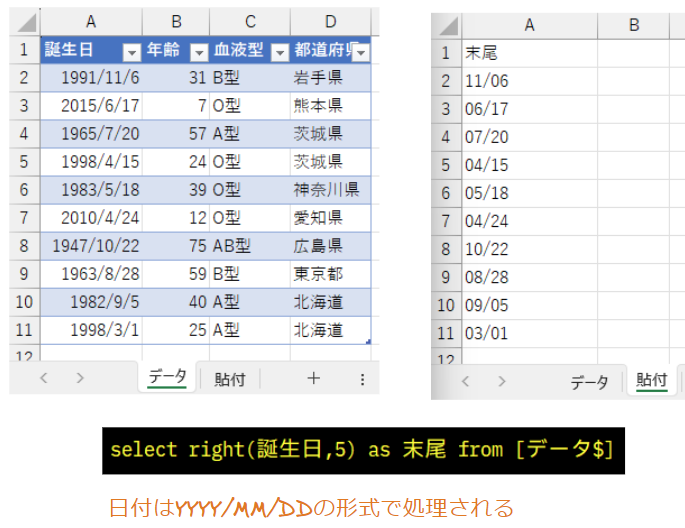Select the 東京都 cell
Screen dimensions: 685x528
click(331, 274)
